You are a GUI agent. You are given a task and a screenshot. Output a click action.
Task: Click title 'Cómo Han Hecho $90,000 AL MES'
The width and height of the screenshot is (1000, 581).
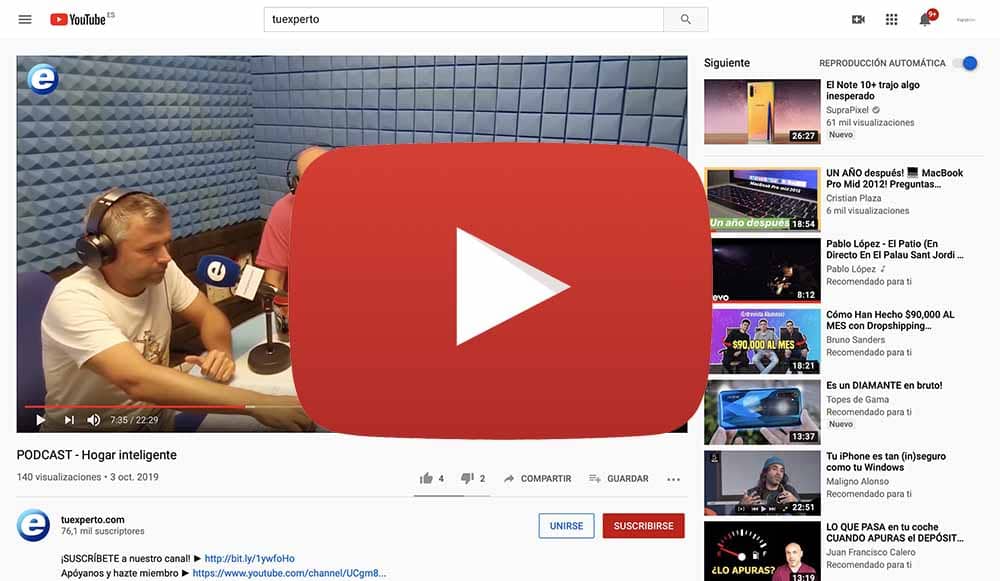click(890, 320)
